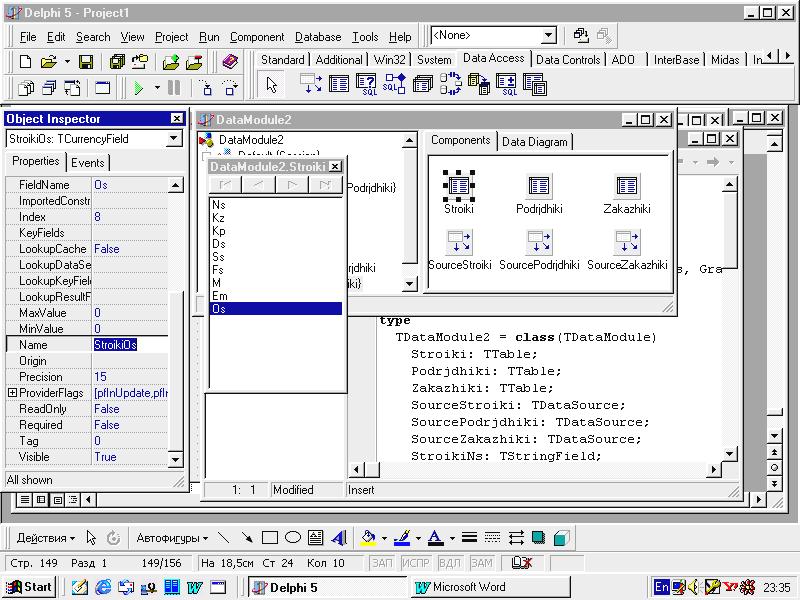Pick the BatchMove component in palette
The height and width of the screenshot is (600, 800).
pos(479,84)
